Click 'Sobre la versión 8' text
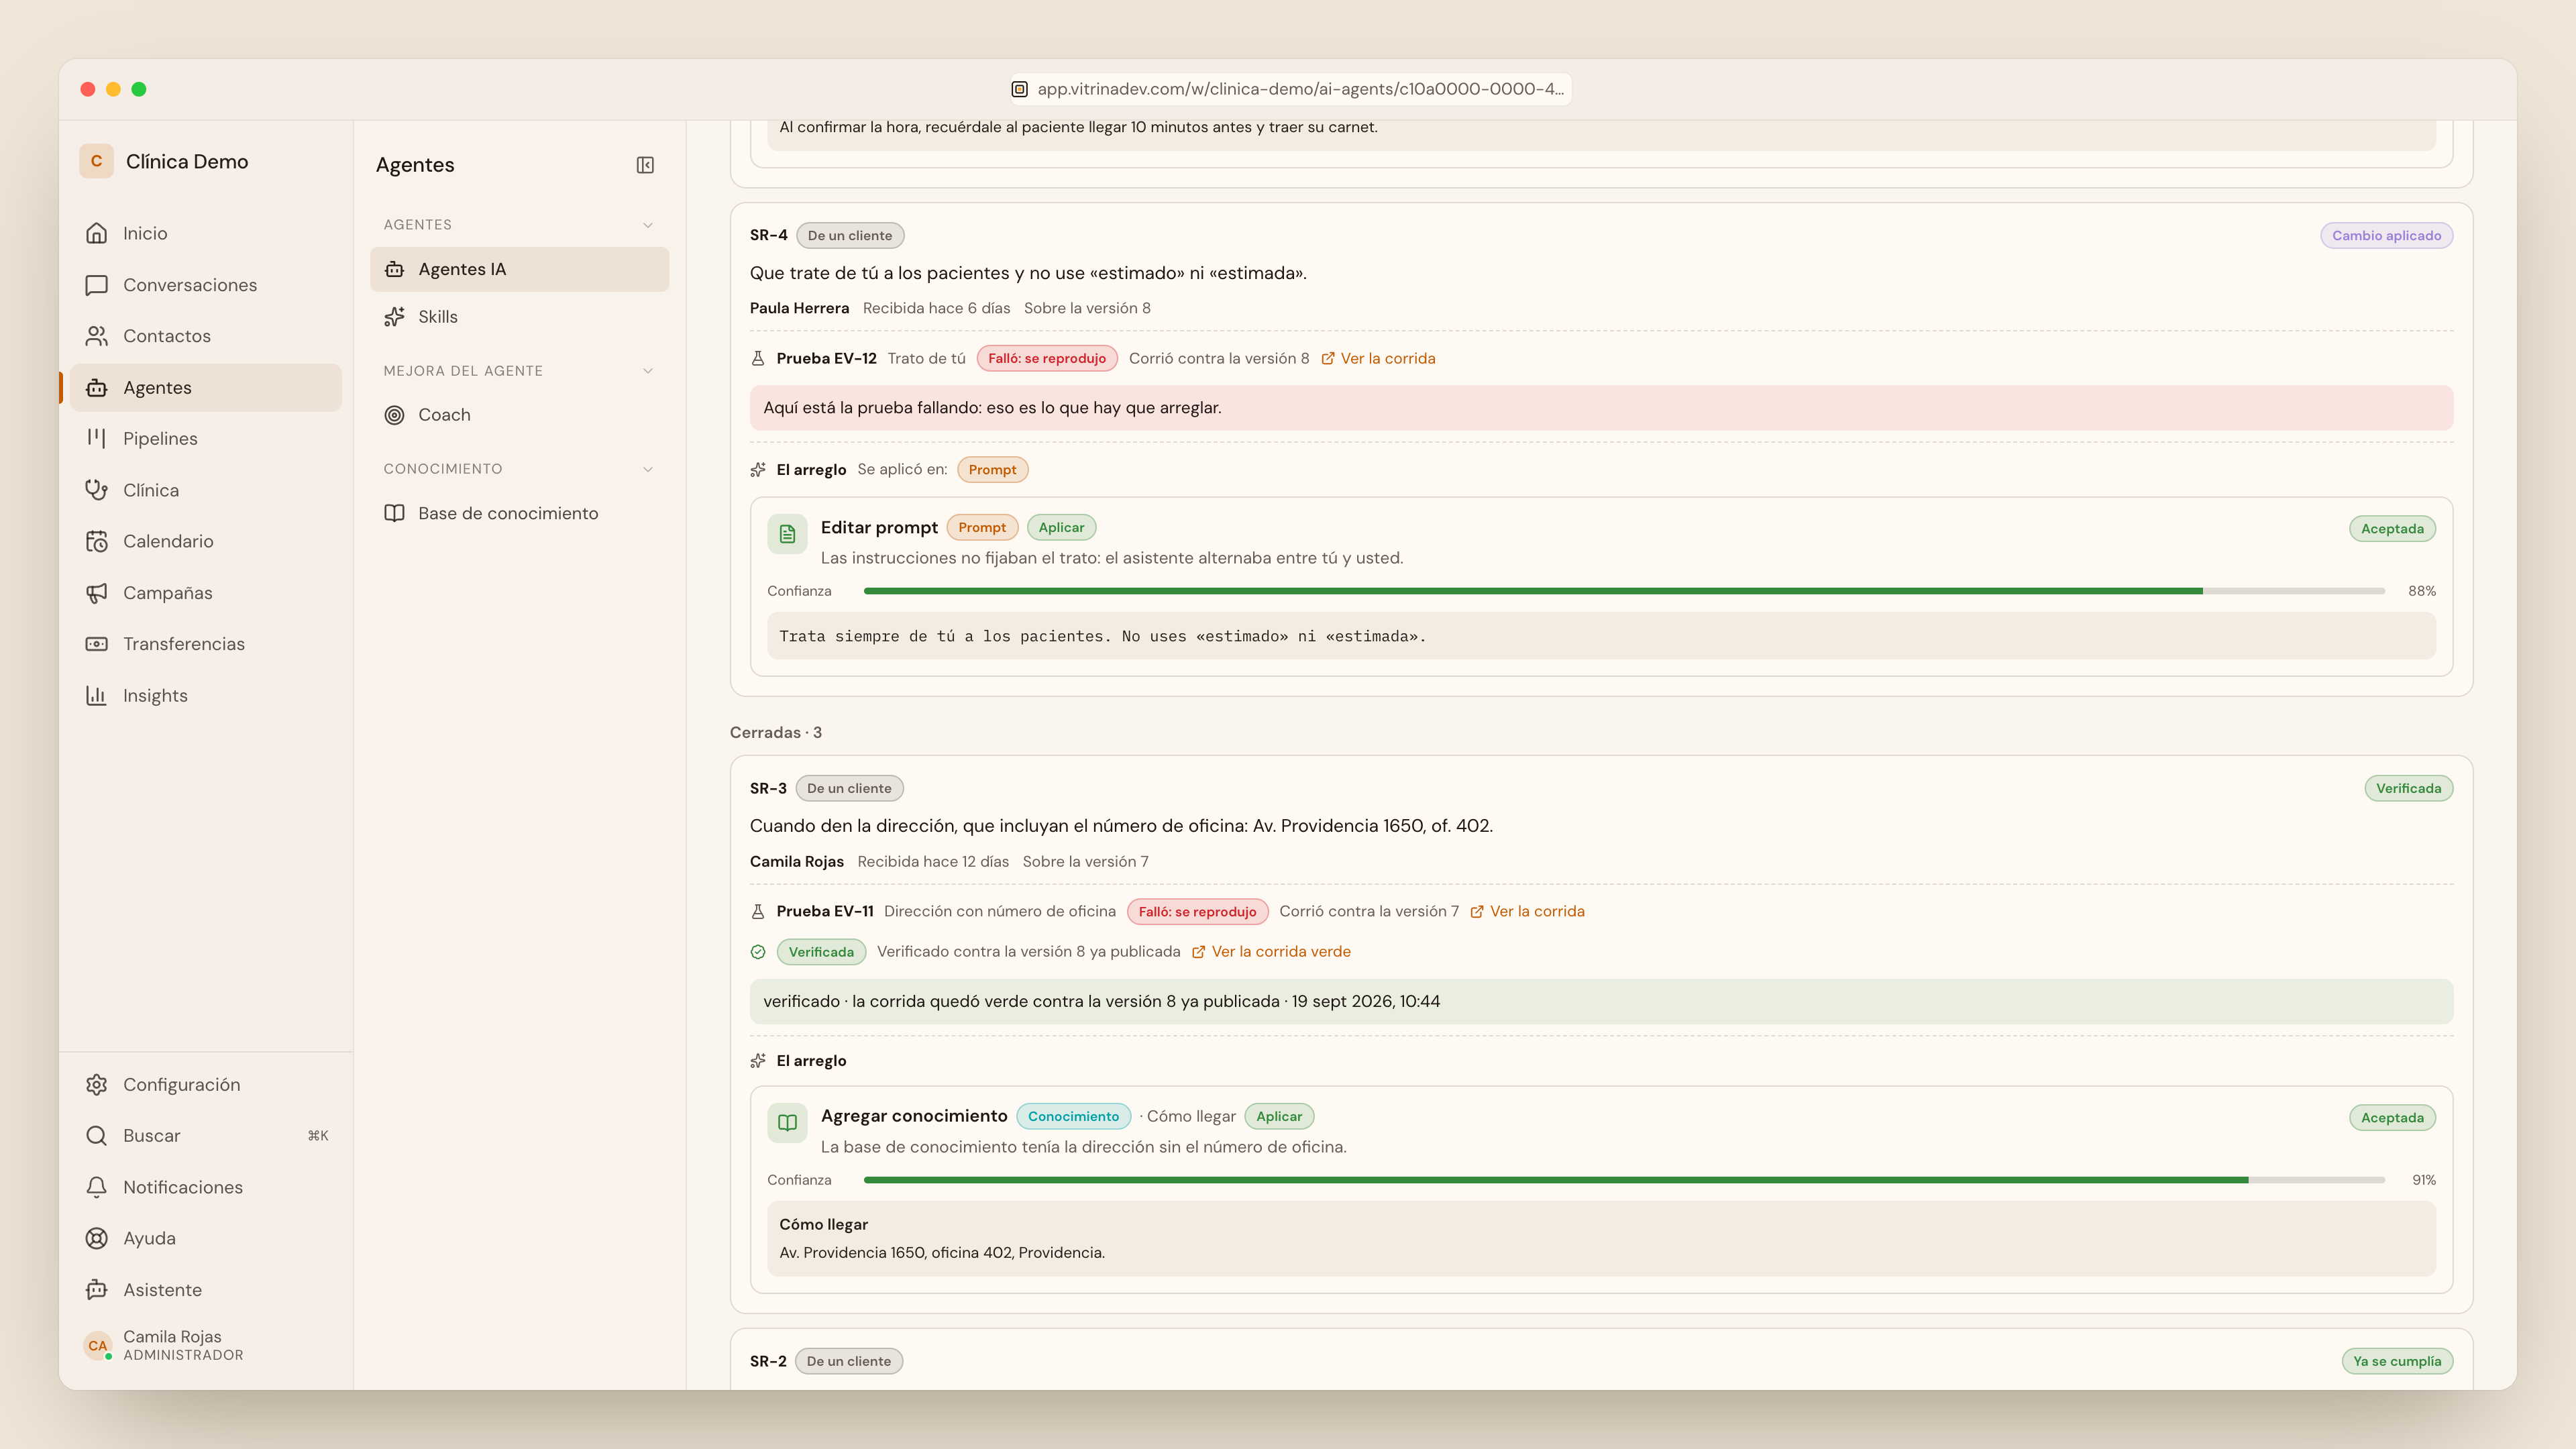Image resolution: width=2576 pixels, height=1449 pixels. pos(1087,308)
